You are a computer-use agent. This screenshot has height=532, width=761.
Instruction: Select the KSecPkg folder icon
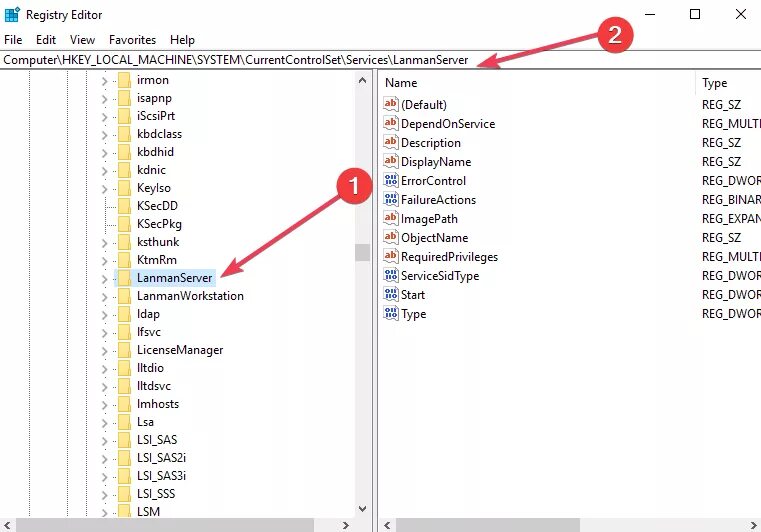click(124, 224)
